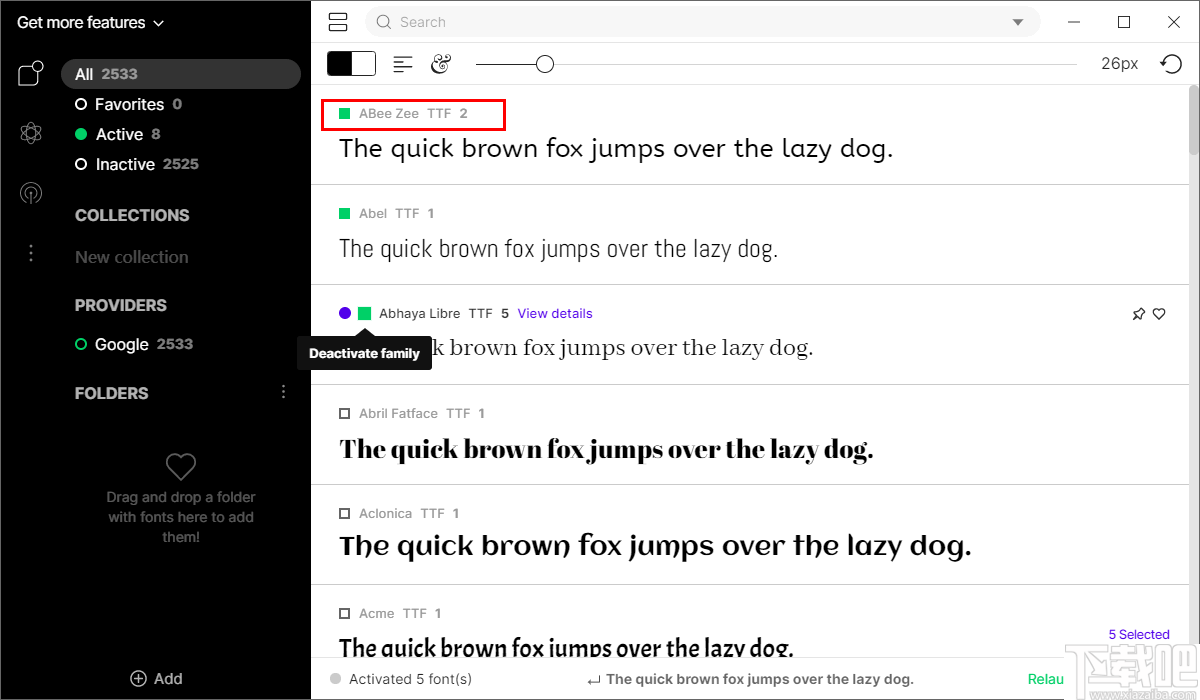
Task: Open the integrations atom icon in sidebar
Action: click(31, 133)
